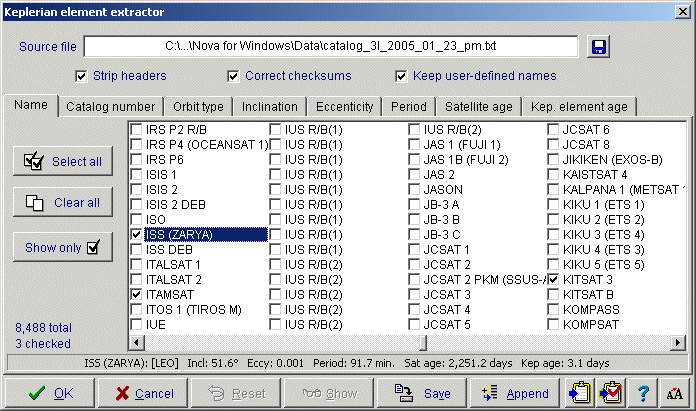Open the Satellite age tab
Image resolution: width=696 pixels, height=411 pixels.
coord(479,107)
